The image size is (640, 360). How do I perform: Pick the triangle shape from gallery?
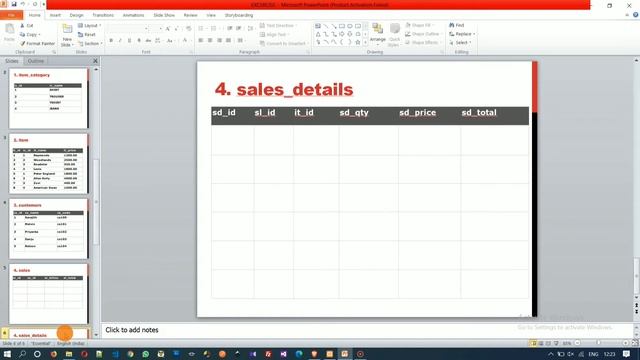[x=318, y=34]
